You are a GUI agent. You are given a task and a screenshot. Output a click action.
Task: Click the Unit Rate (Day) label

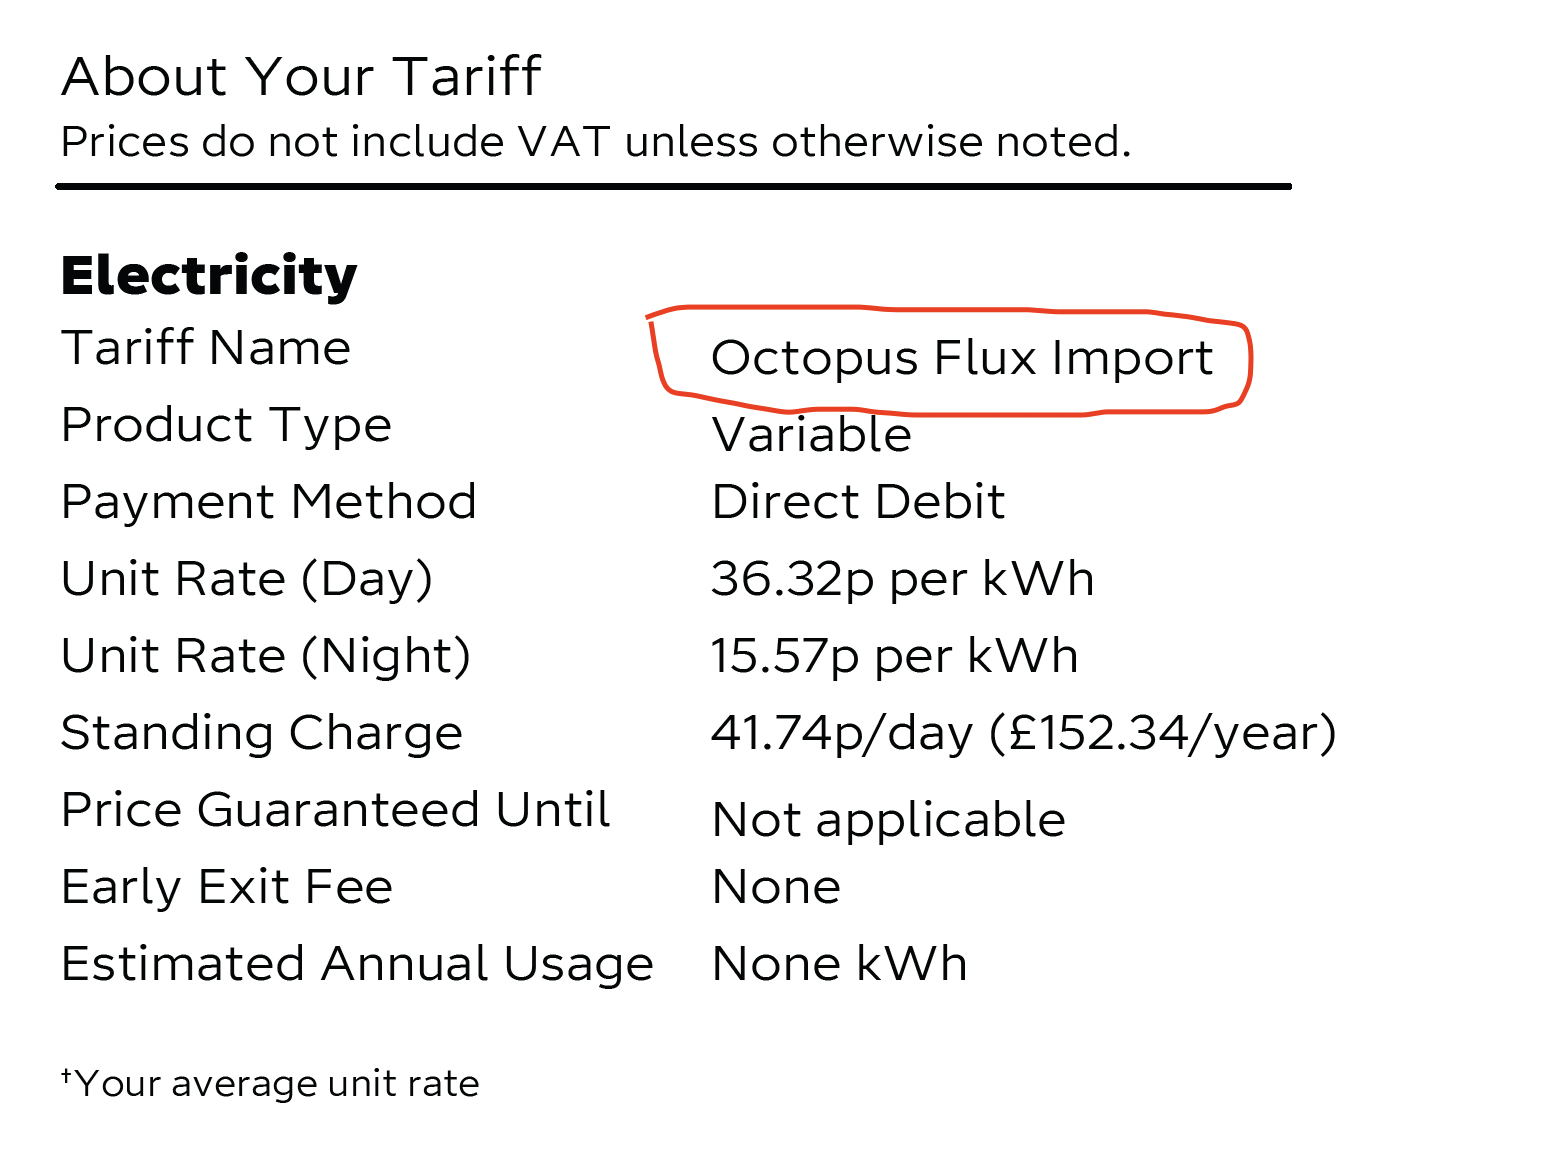[247, 580]
